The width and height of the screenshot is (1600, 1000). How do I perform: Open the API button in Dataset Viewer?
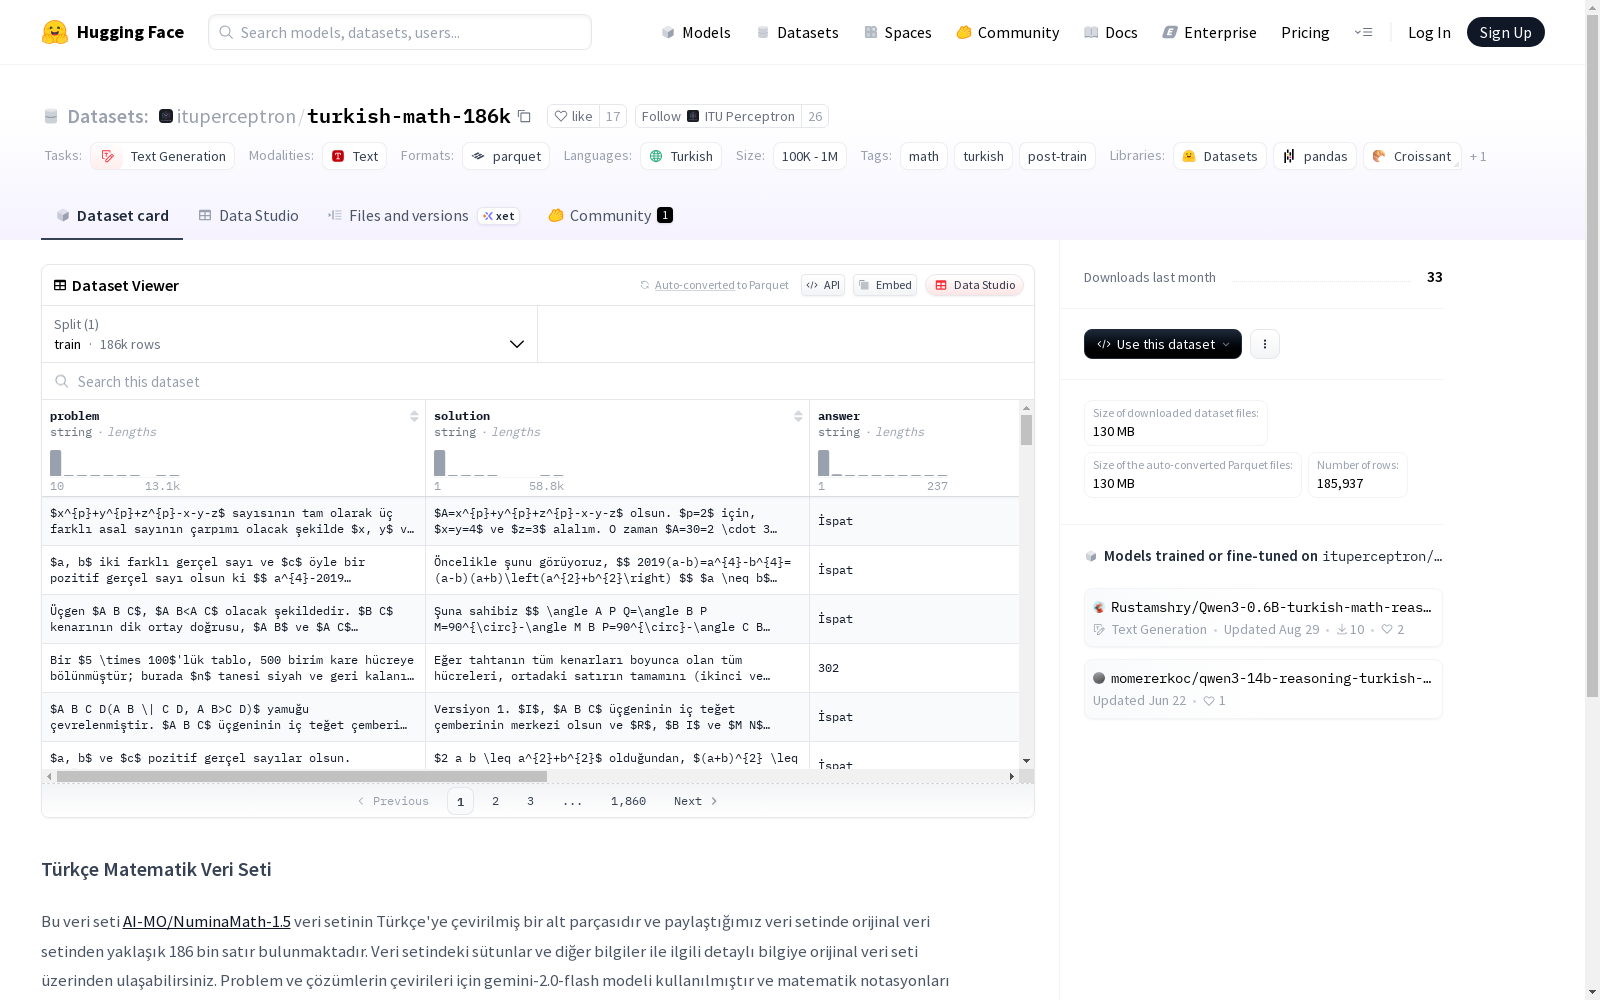pyautogui.click(x=823, y=285)
